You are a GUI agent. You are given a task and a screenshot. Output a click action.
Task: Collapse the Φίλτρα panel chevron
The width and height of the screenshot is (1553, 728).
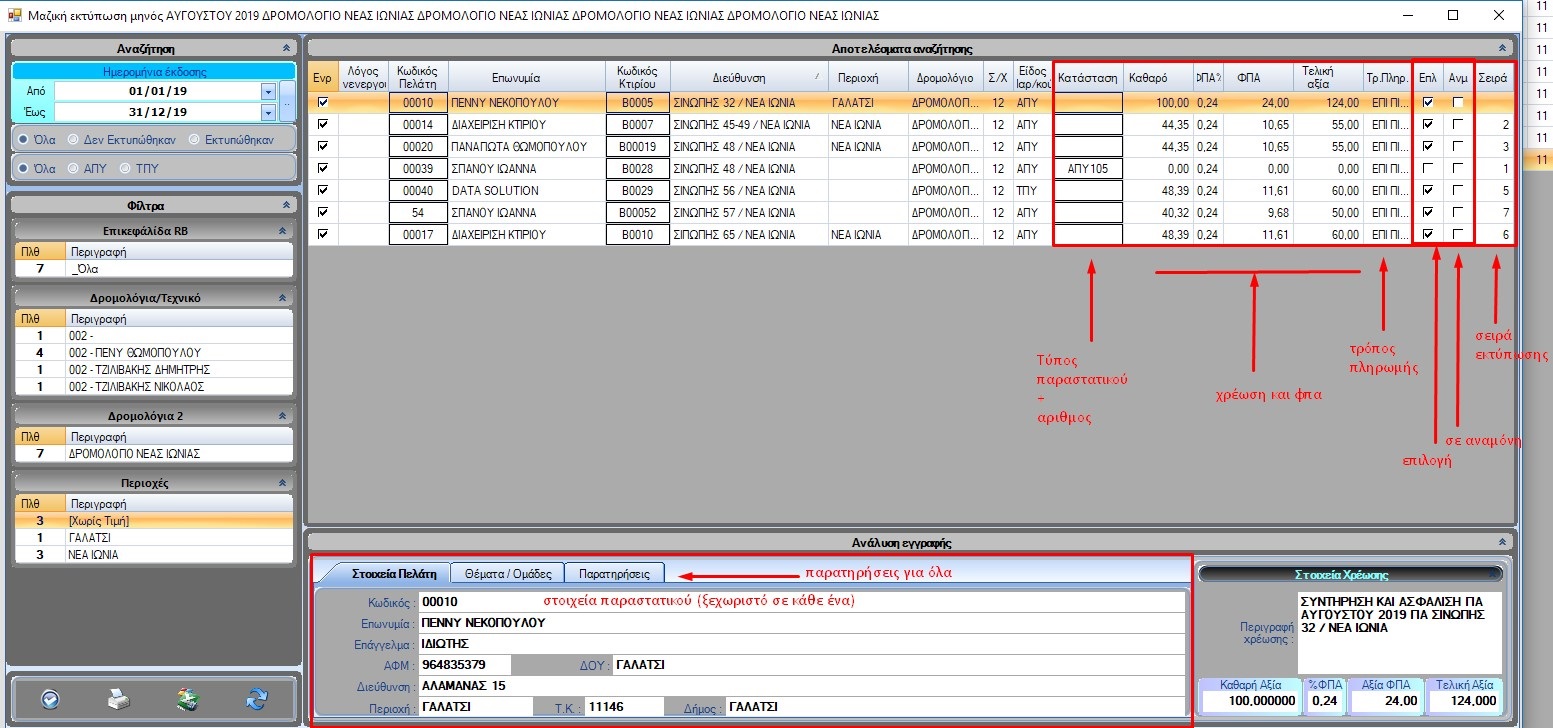coord(287,205)
